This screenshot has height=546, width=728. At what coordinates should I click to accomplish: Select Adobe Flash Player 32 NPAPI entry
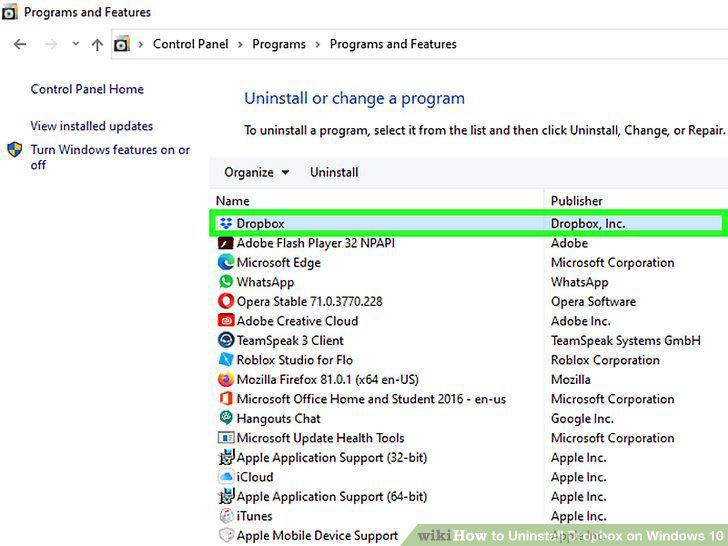[315, 243]
